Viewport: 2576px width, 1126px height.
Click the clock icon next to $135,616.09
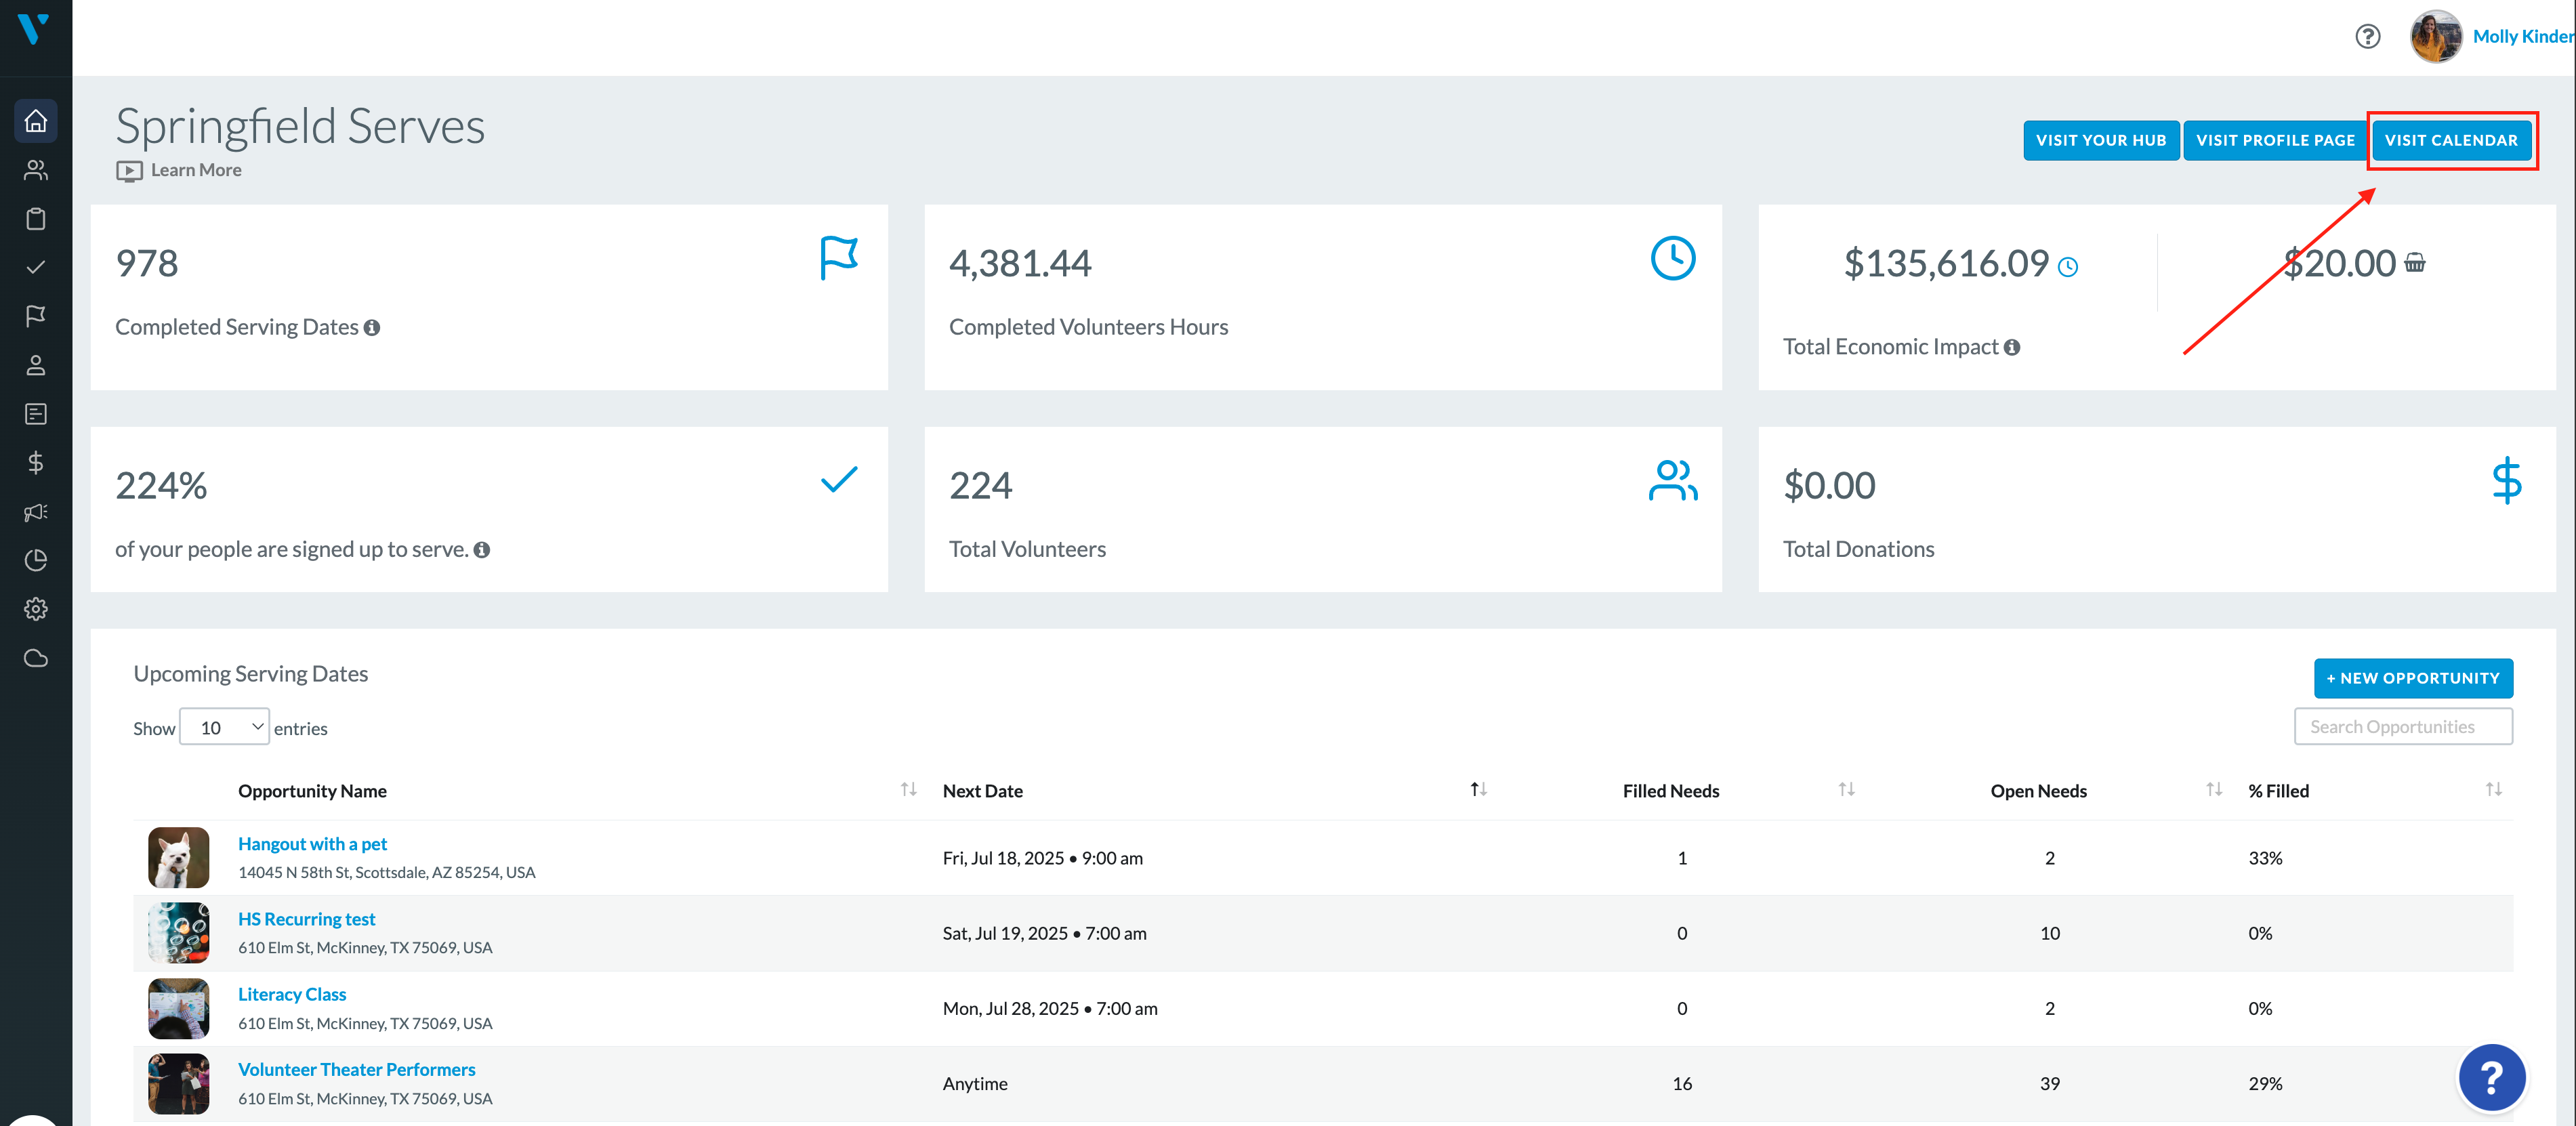point(2068,267)
